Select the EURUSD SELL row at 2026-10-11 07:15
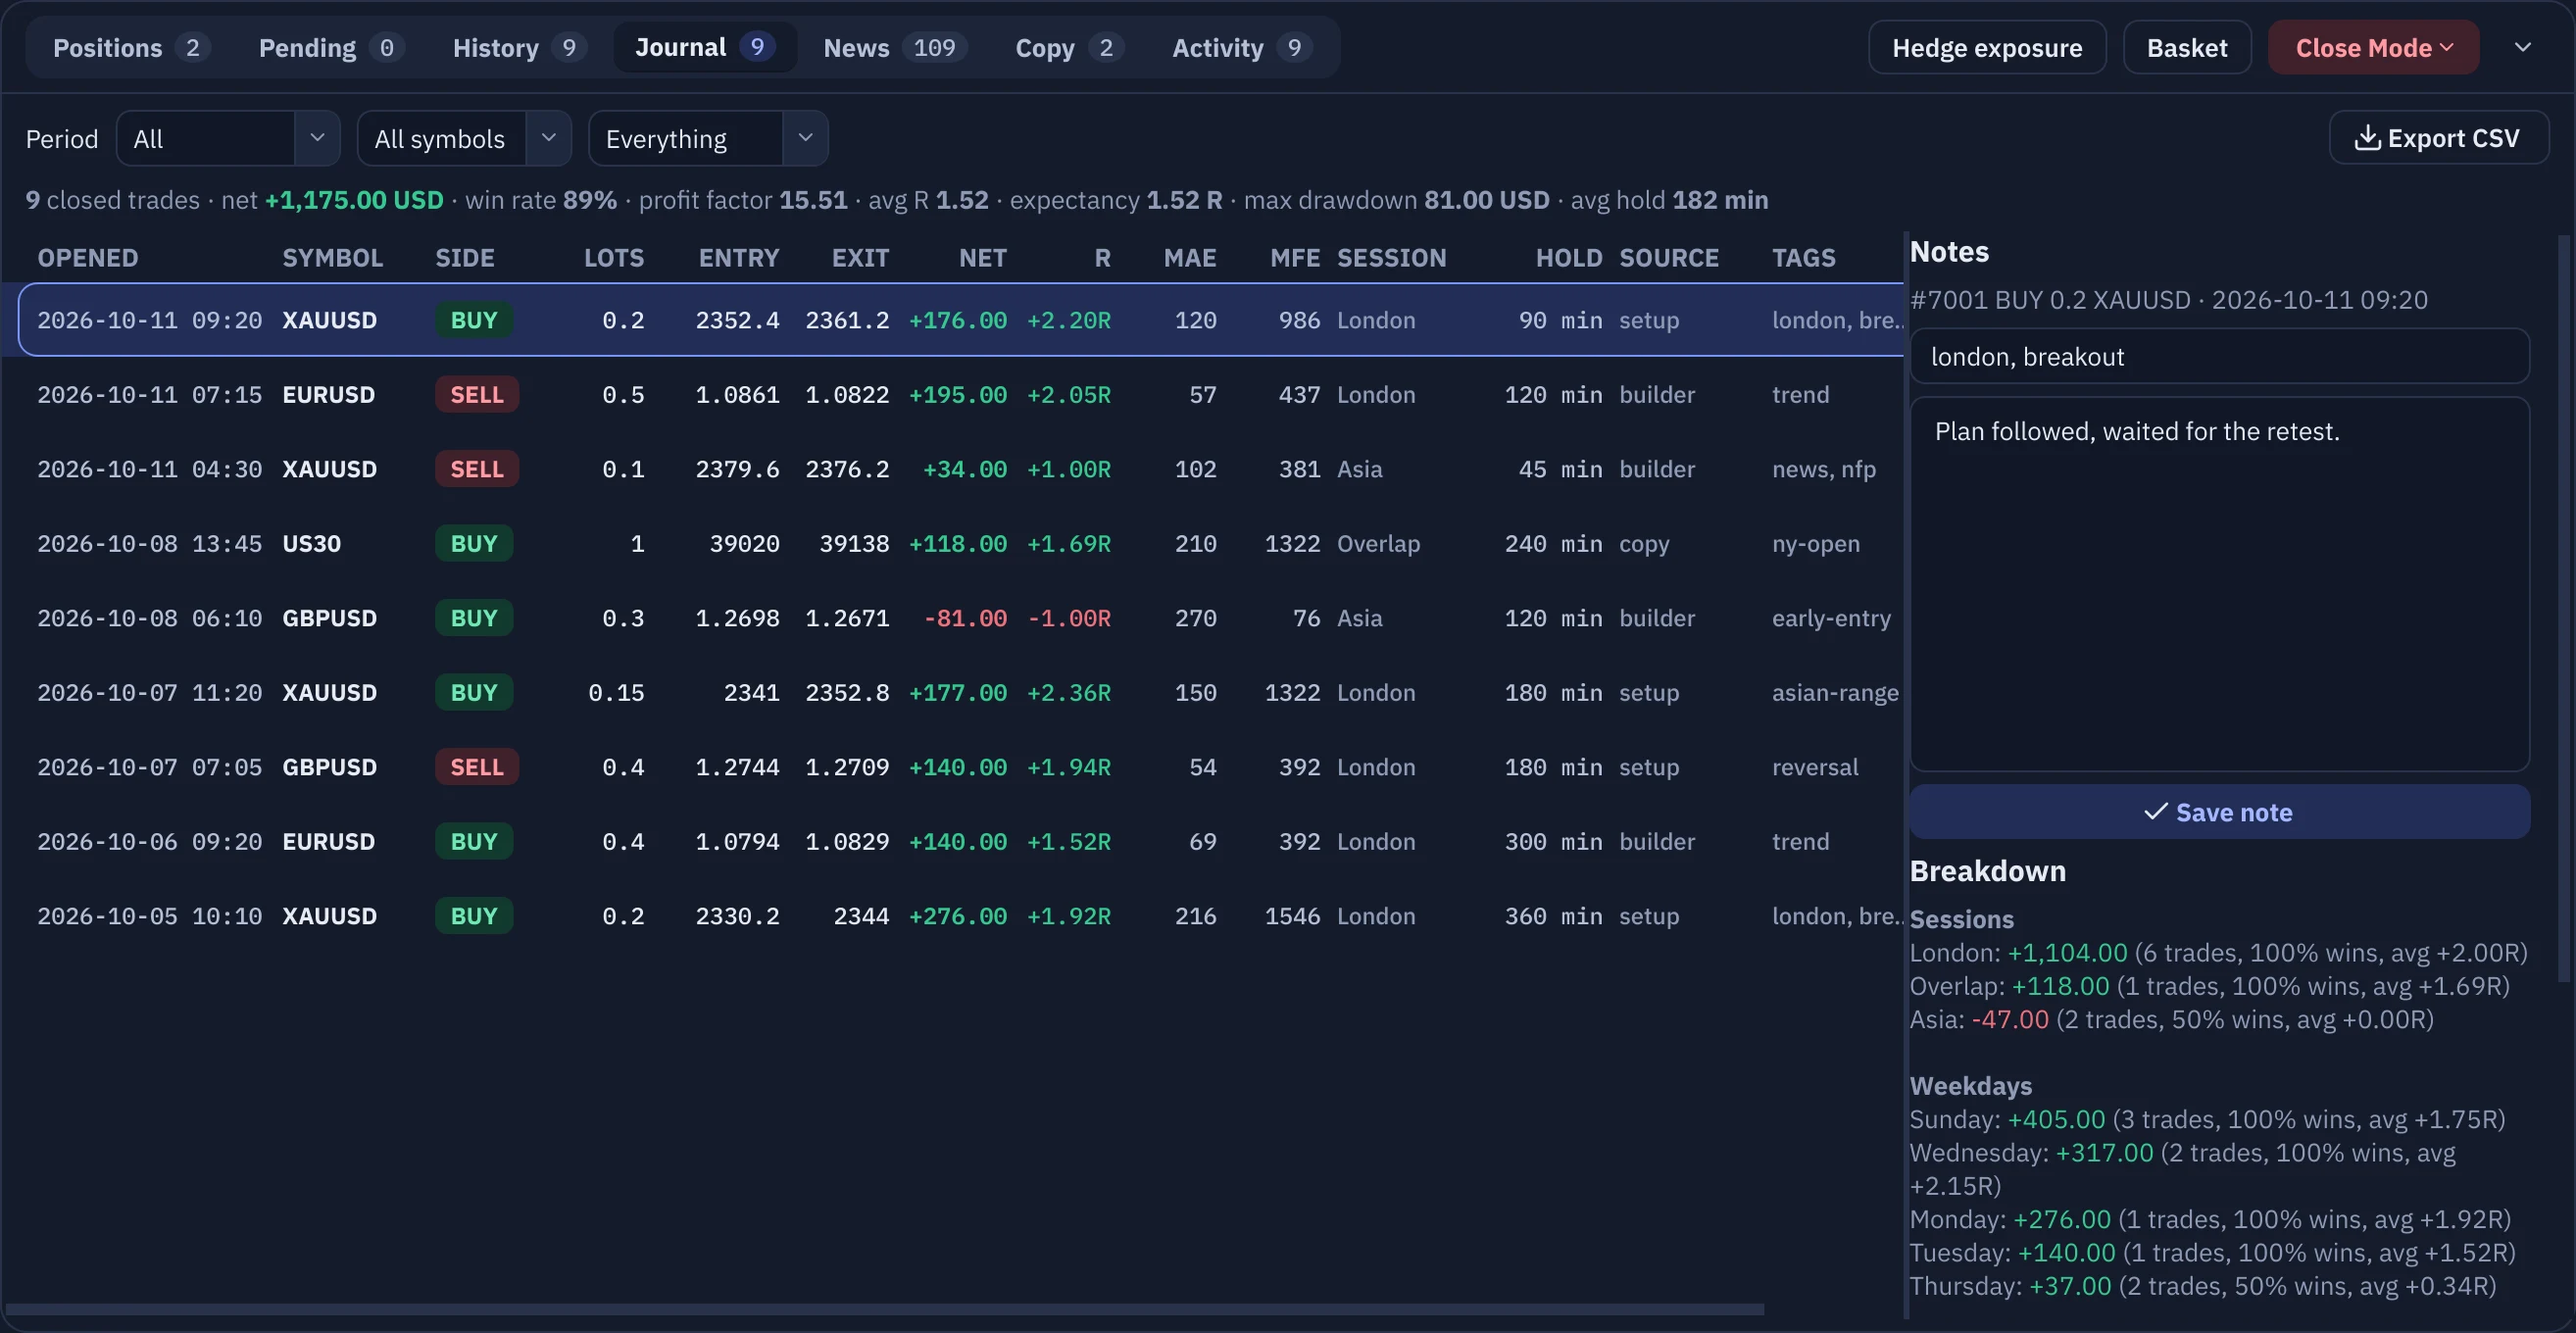This screenshot has height=1333, width=2576. coord(953,395)
